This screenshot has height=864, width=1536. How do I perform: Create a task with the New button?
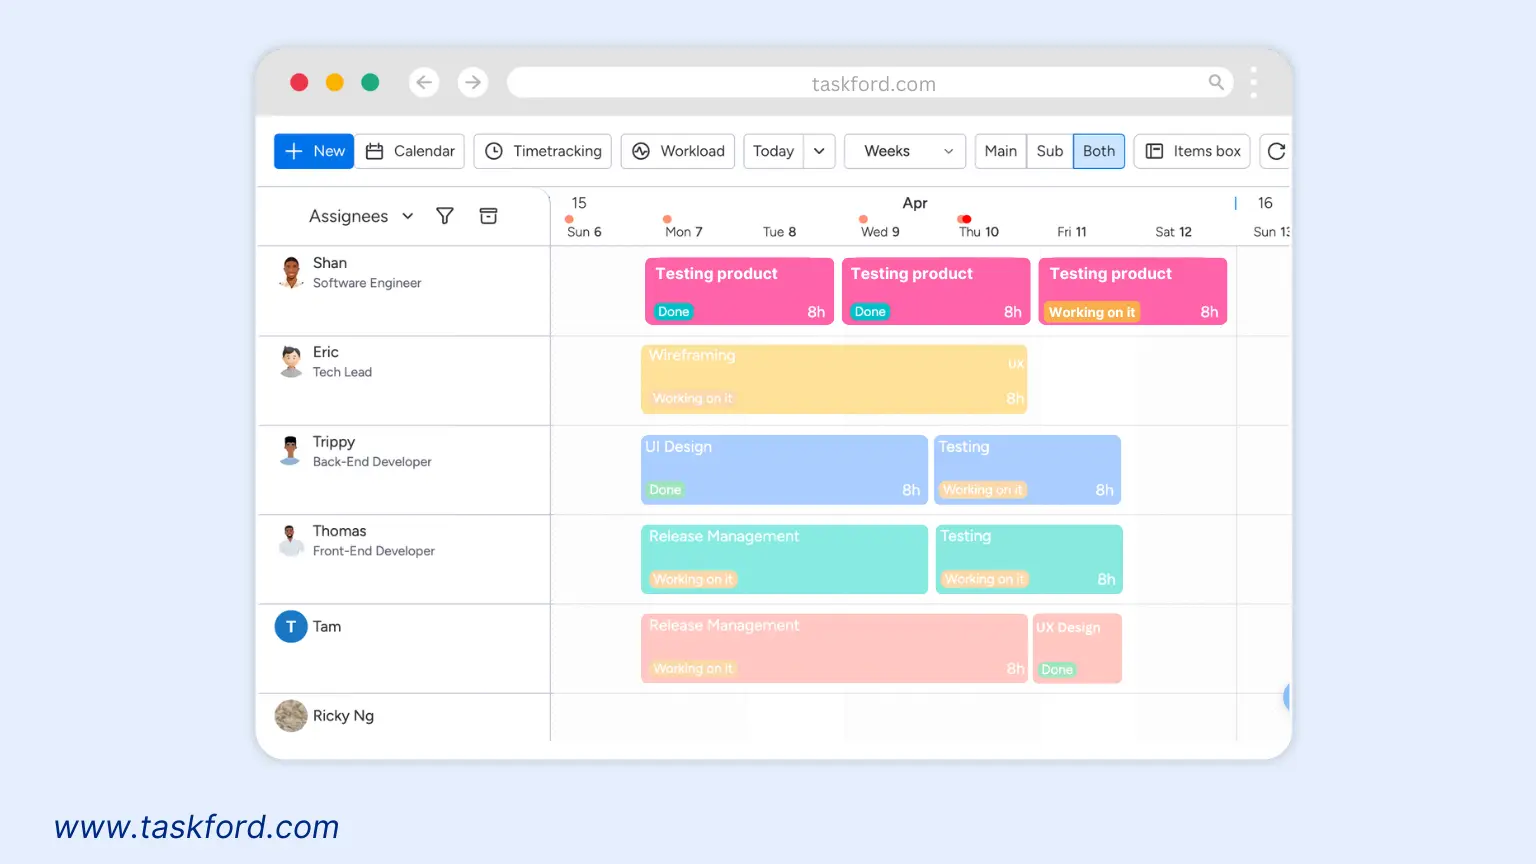point(313,151)
